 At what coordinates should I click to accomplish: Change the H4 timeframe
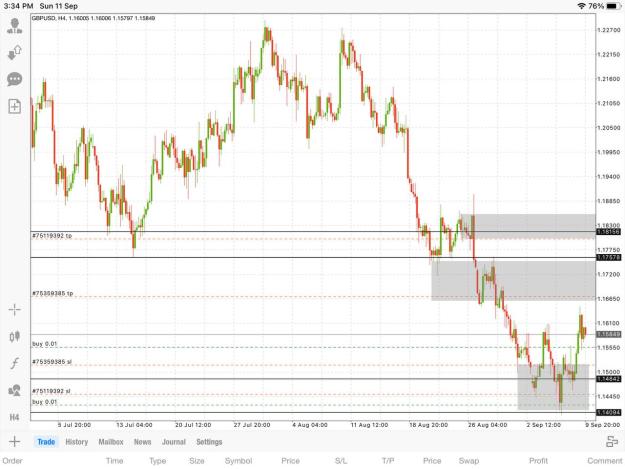[x=14, y=417]
